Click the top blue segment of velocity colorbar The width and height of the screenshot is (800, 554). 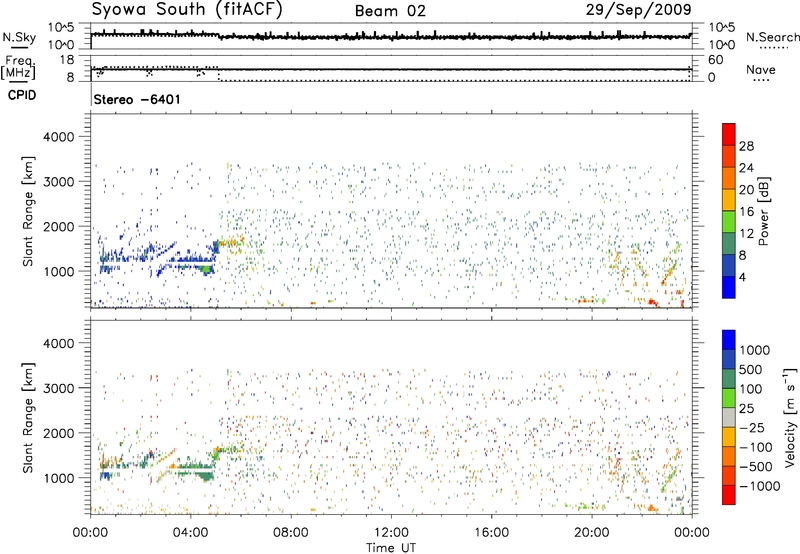tap(729, 340)
